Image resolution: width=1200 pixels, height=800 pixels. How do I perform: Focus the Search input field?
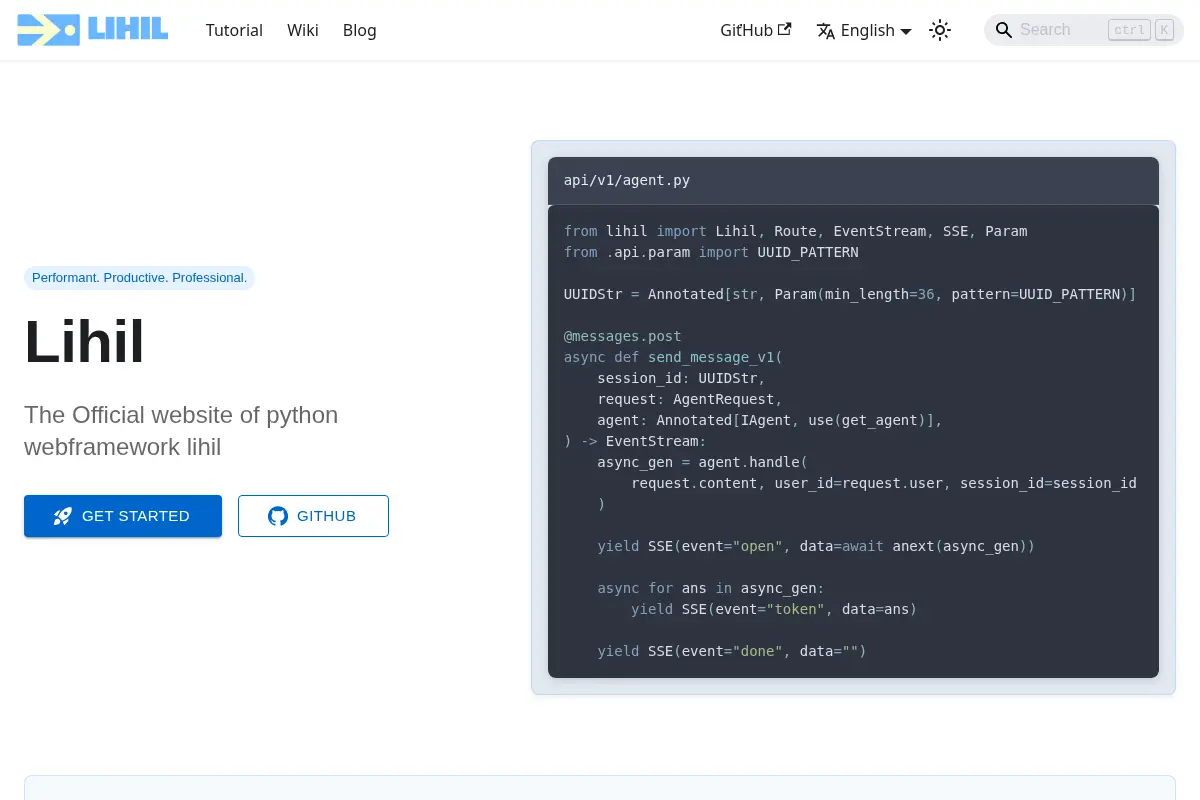tap(1084, 30)
